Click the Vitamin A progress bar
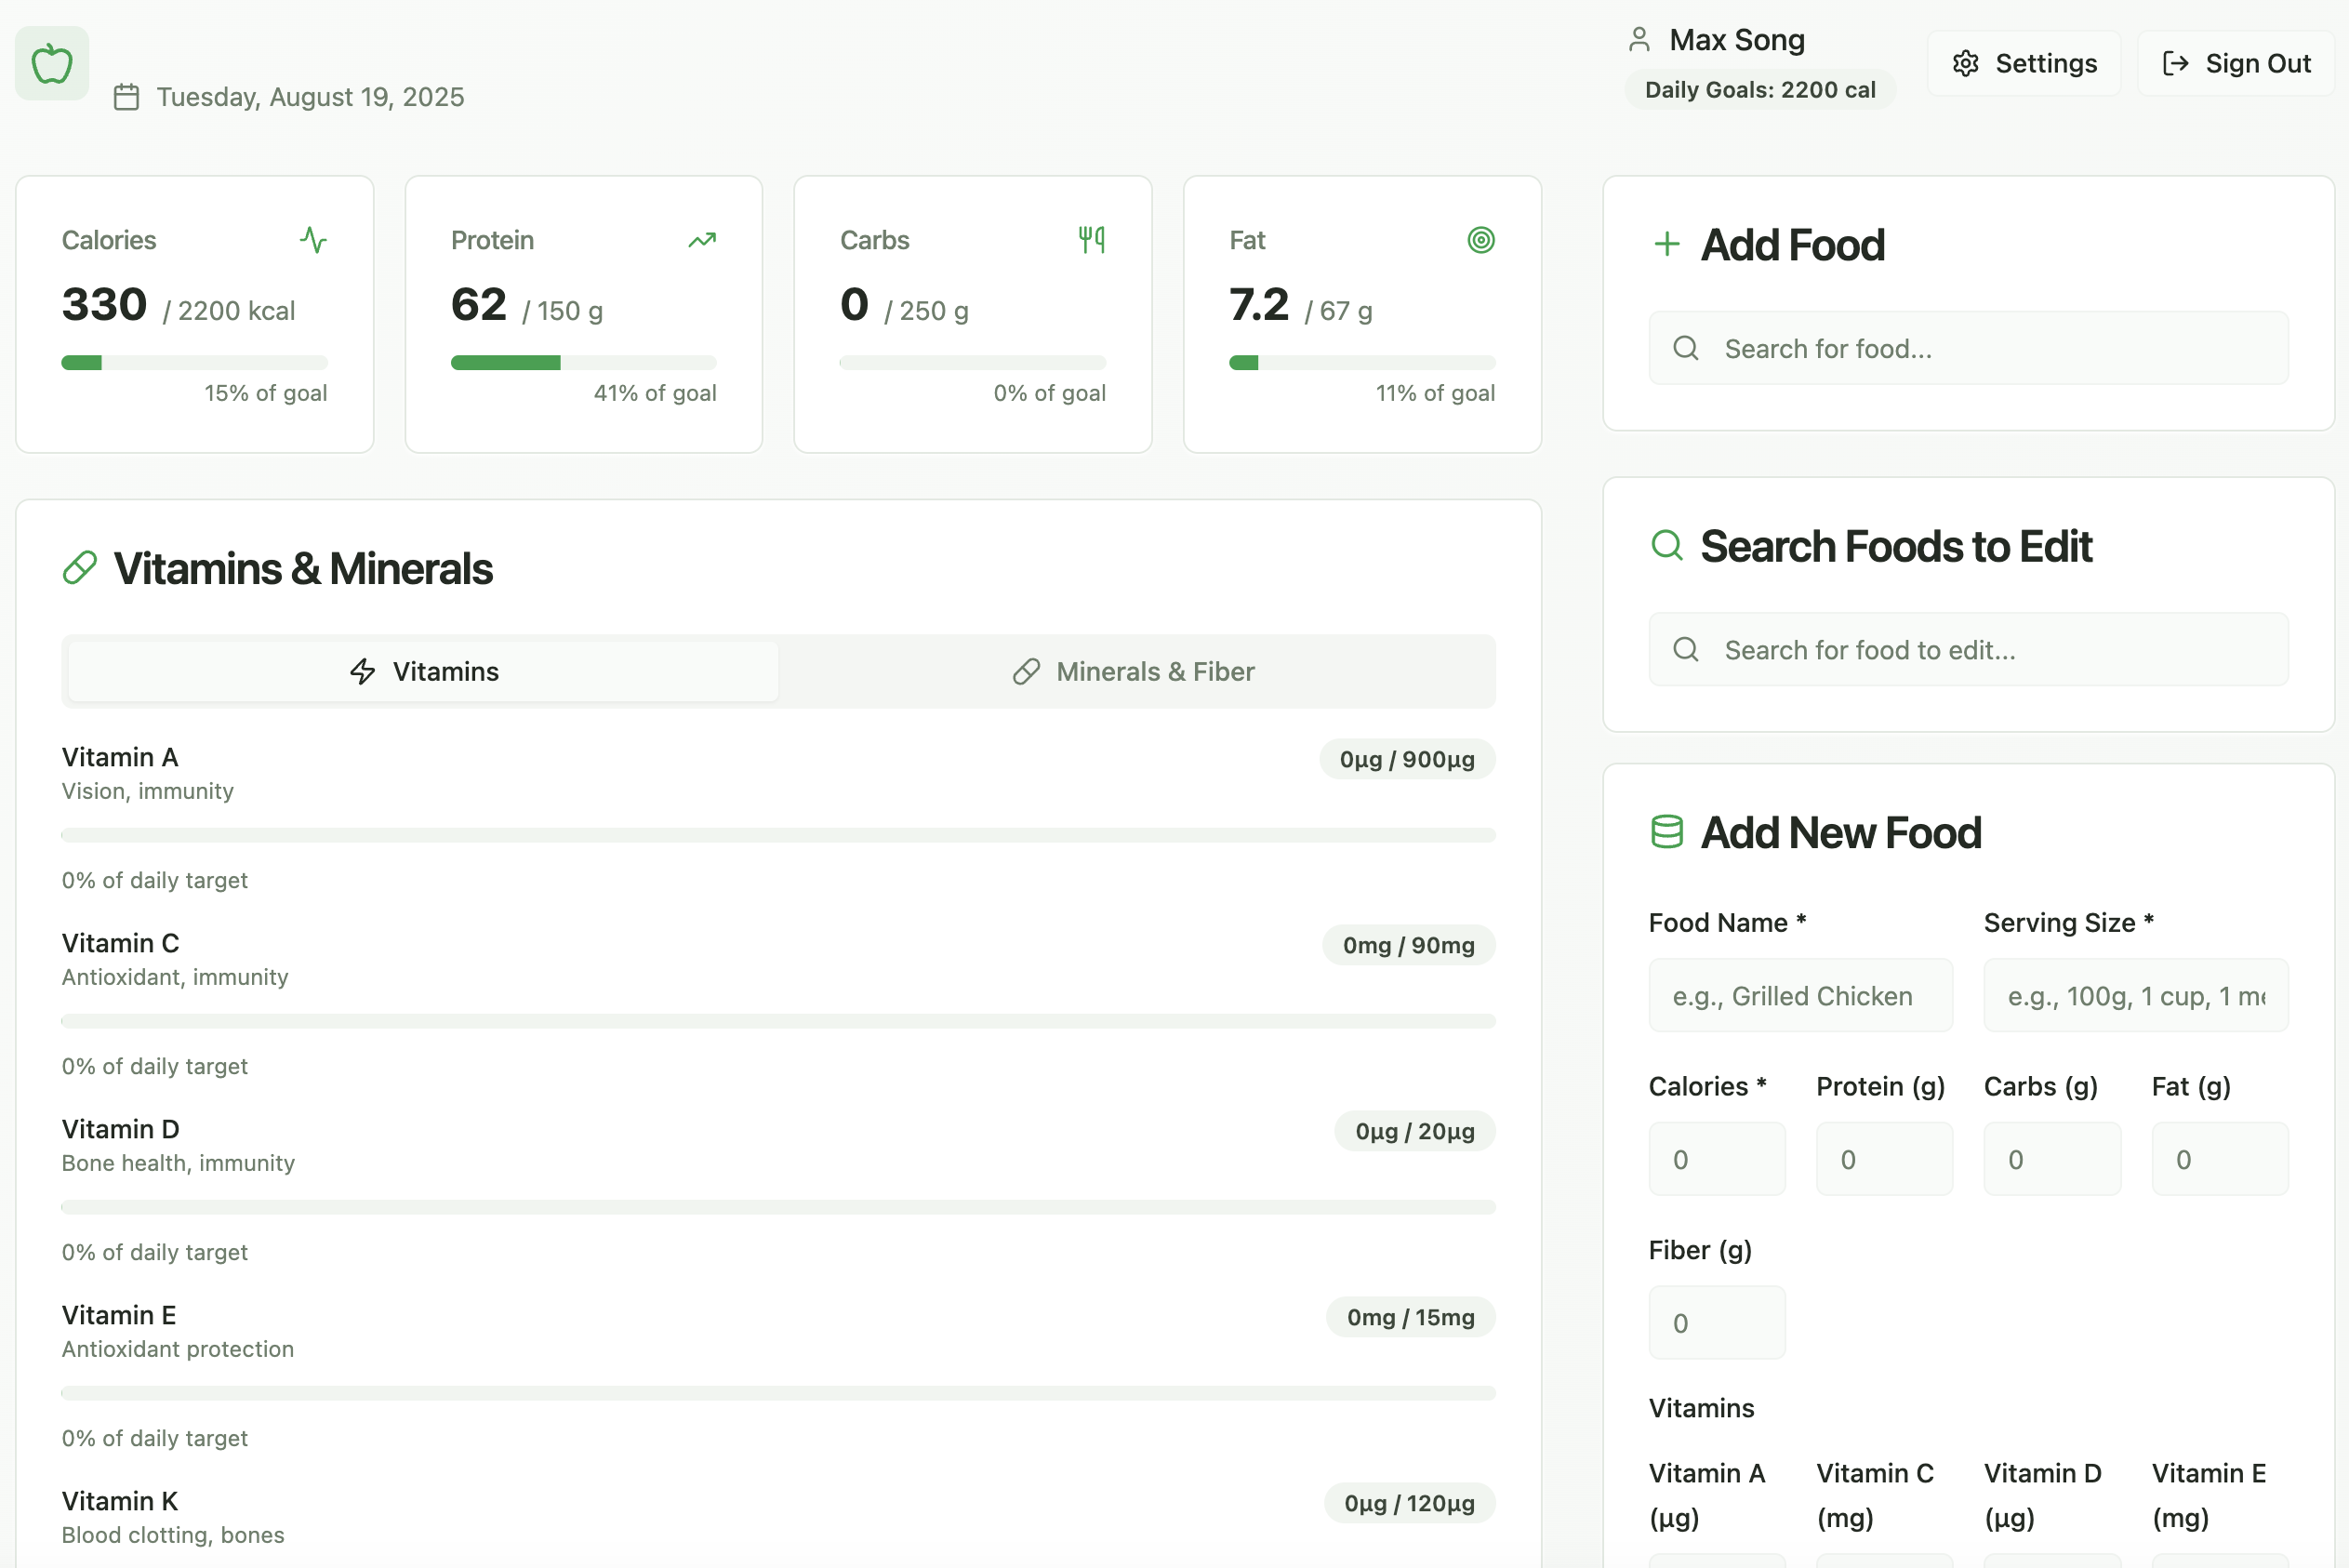This screenshot has height=1568, width=2349. tap(779, 835)
